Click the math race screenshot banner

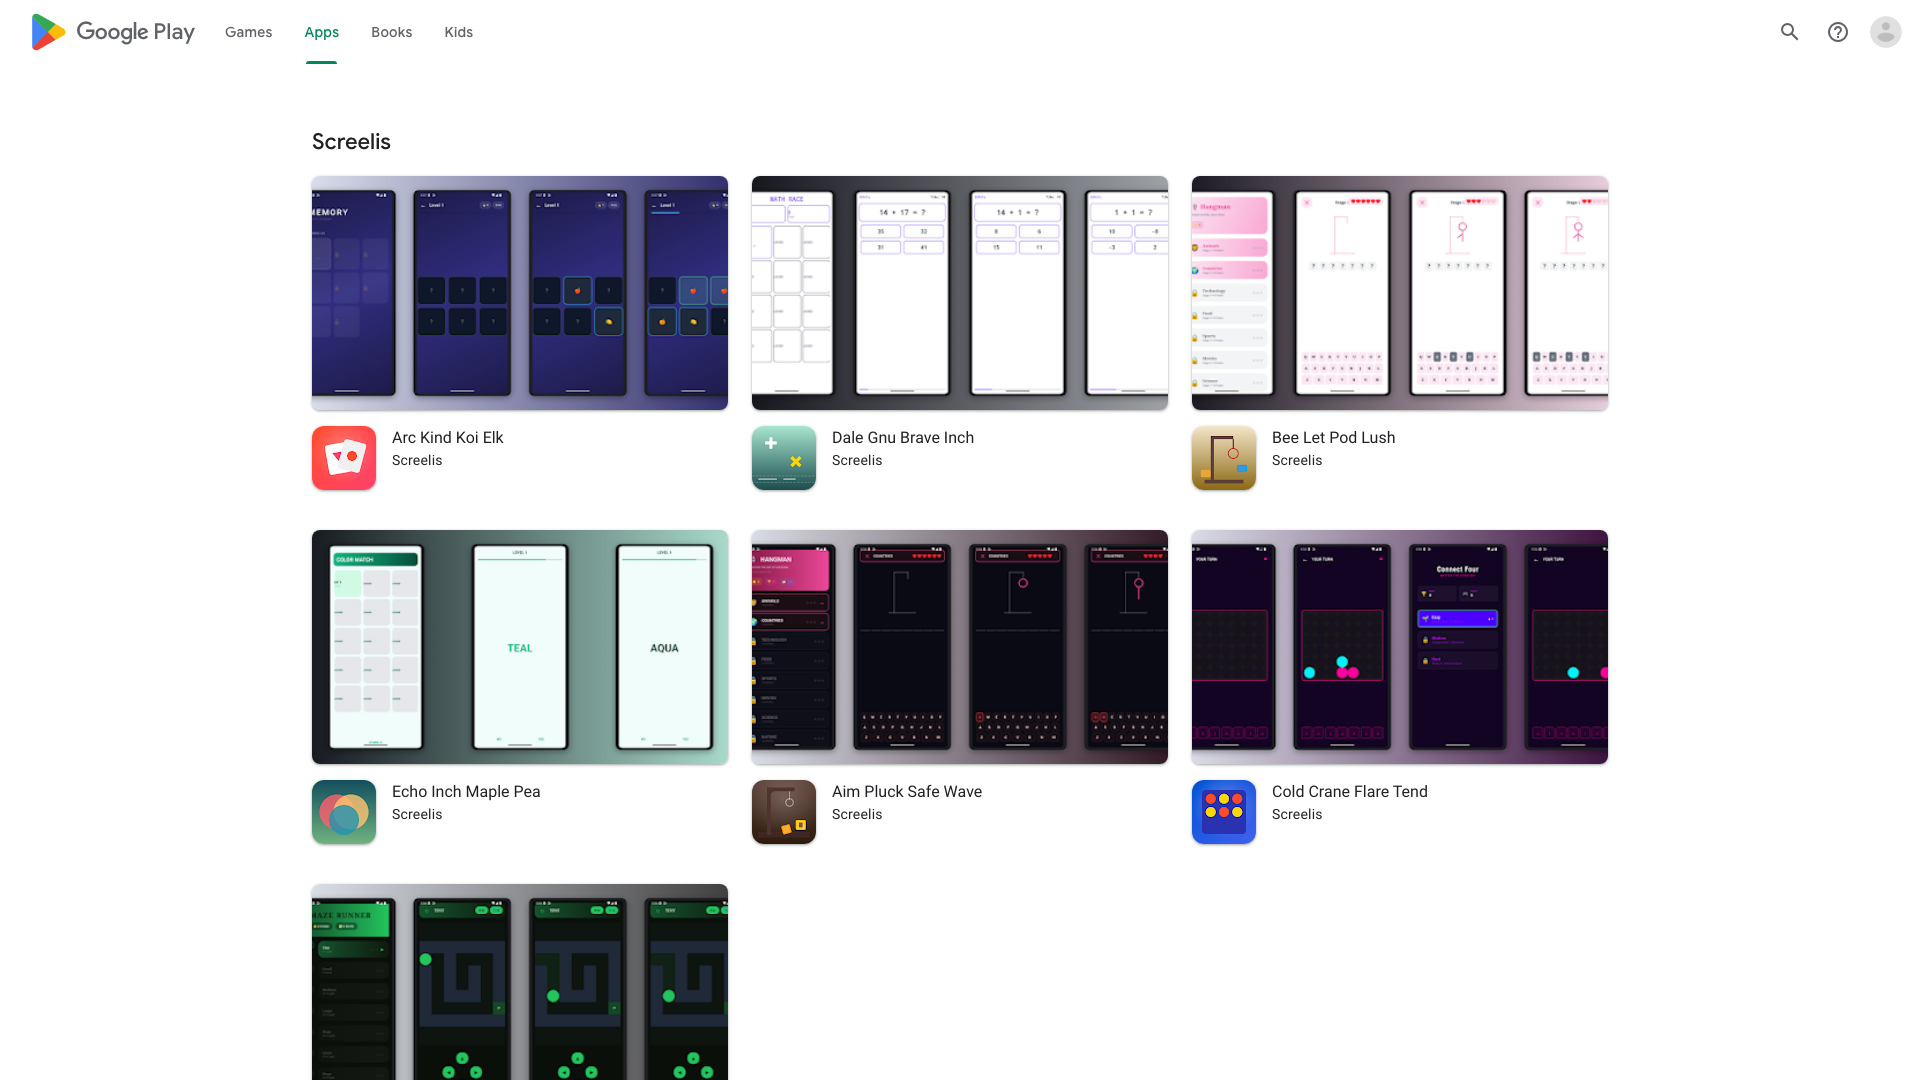click(x=960, y=293)
